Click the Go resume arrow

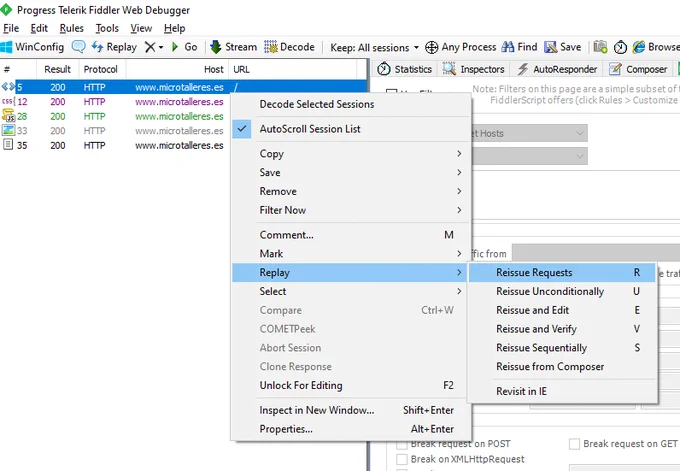point(175,47)
